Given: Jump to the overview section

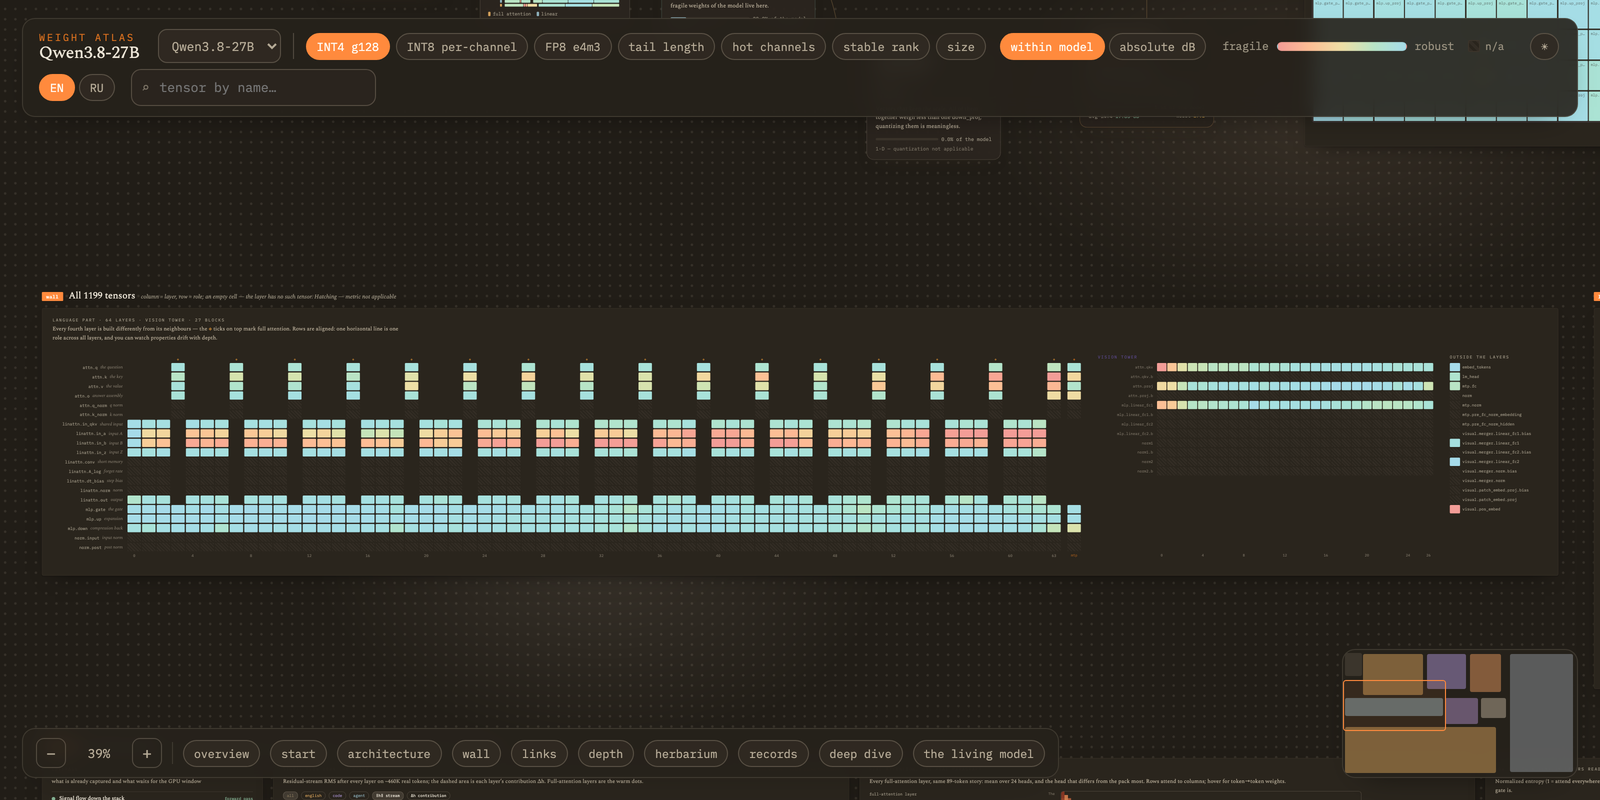Looking at the screenshot, I should coord(222,754).
